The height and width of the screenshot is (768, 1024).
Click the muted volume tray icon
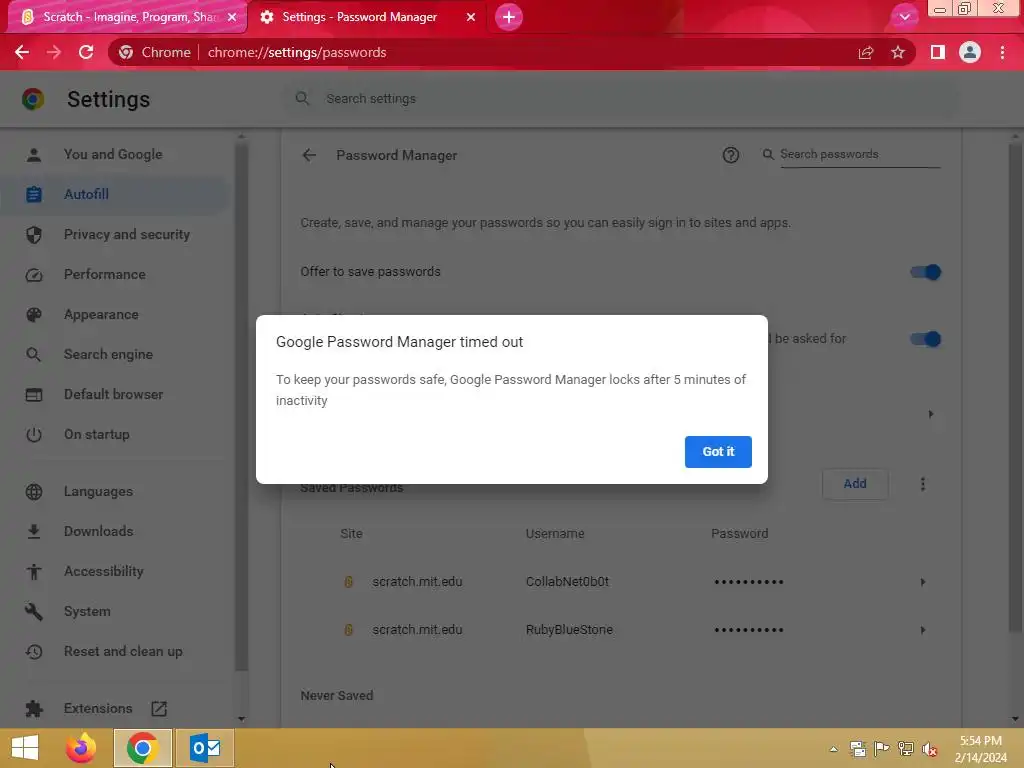point(929,749)
